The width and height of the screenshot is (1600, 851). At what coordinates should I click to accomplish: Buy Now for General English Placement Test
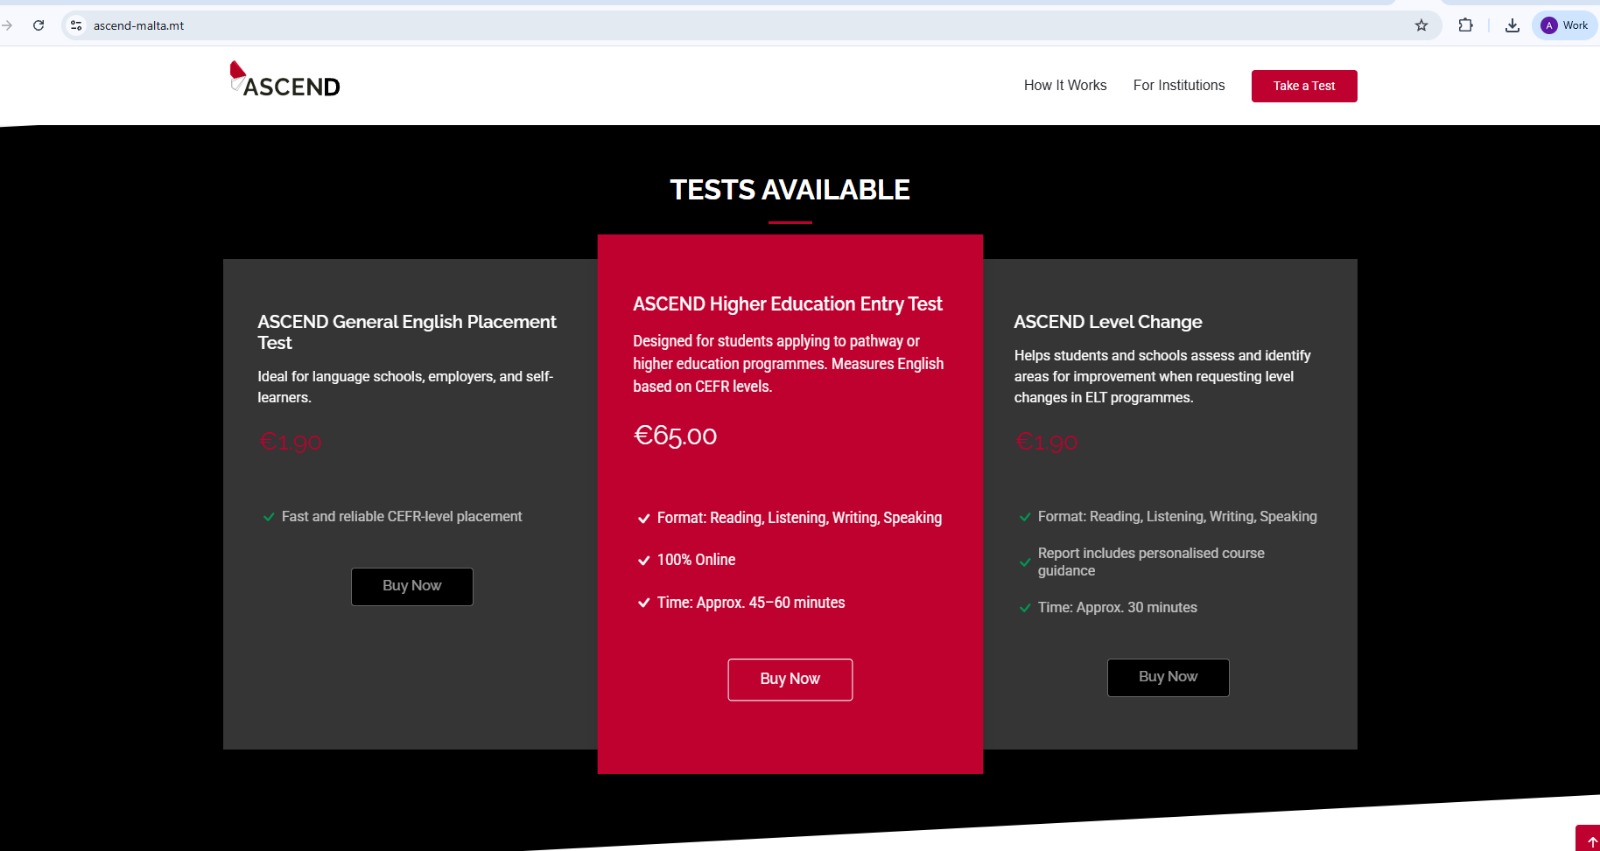[x=412, y=586]
